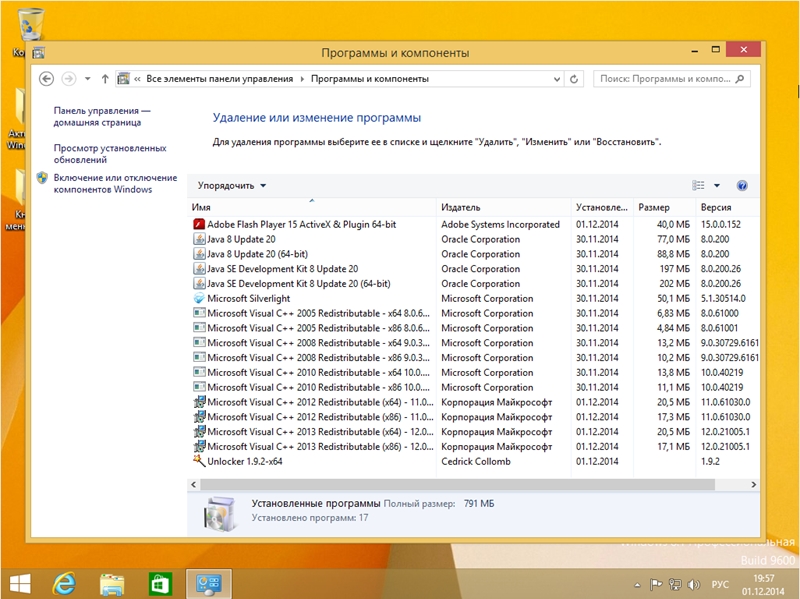Image resolution: width=800 pixels, height=599 pixels.
Task: Sort by the Установлено date column
Action: coord(602,207)
